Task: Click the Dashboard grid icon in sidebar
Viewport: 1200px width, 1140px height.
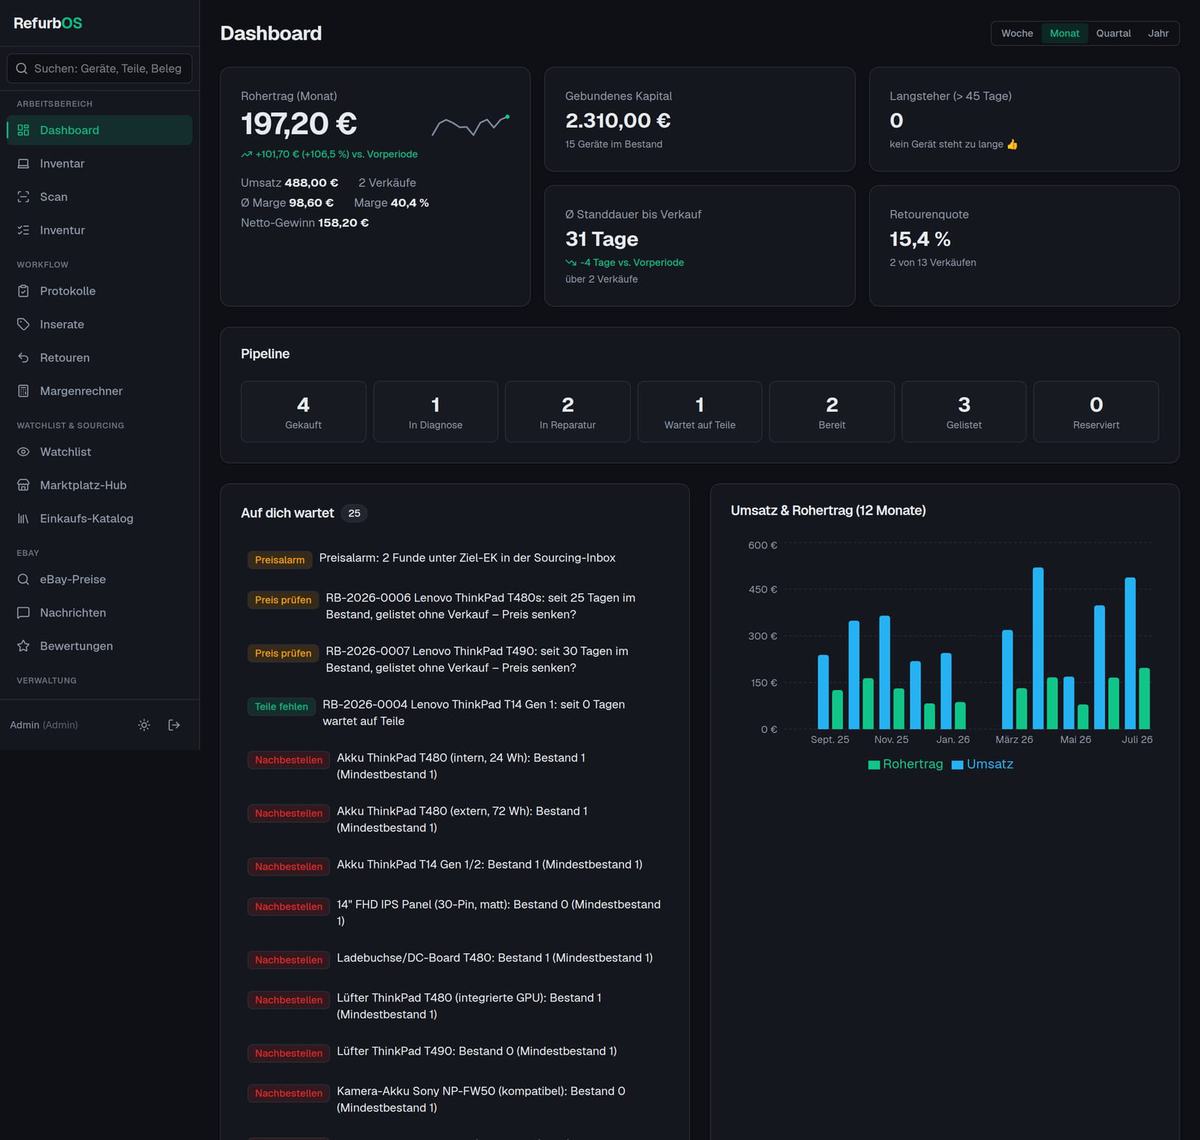Action: pos(24,130)
